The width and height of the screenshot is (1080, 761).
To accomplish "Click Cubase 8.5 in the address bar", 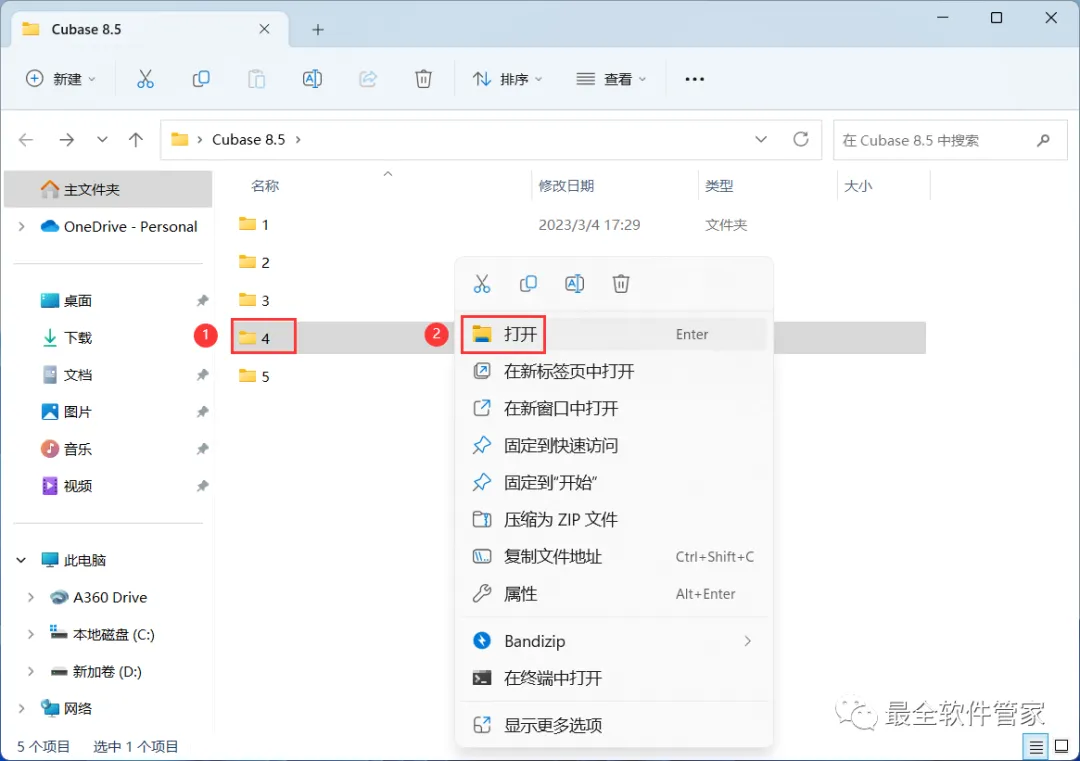I will pos(249,140).
